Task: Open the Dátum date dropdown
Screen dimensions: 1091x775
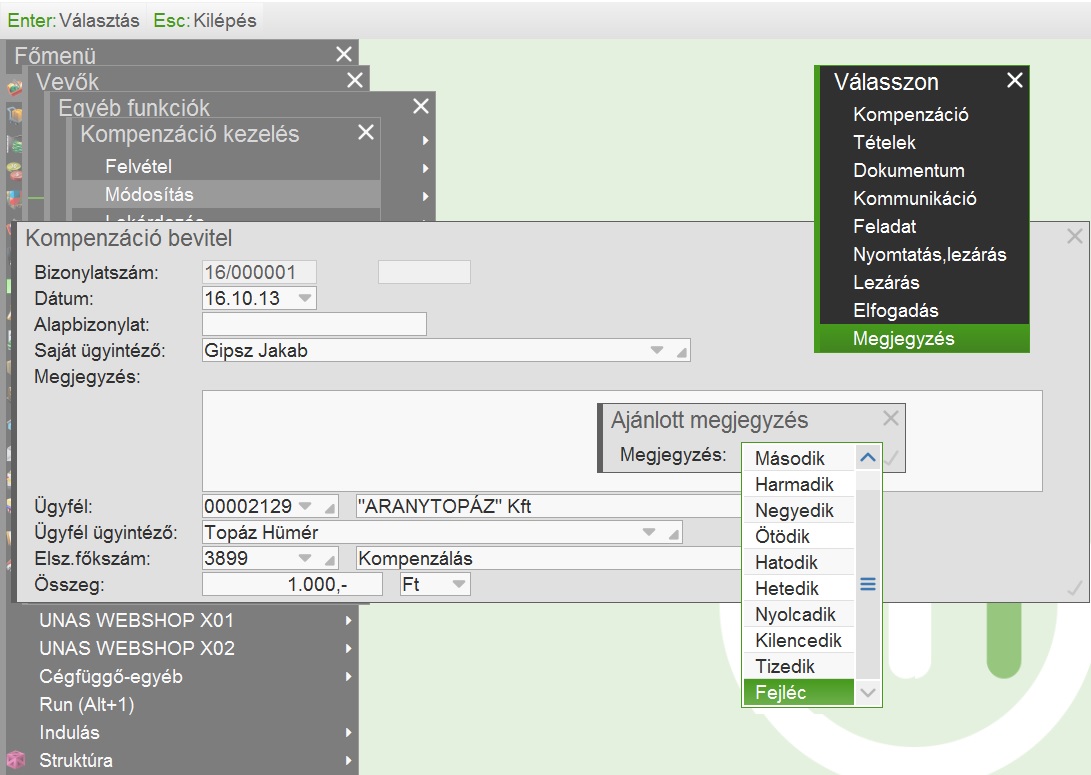Action: [305, 298]
